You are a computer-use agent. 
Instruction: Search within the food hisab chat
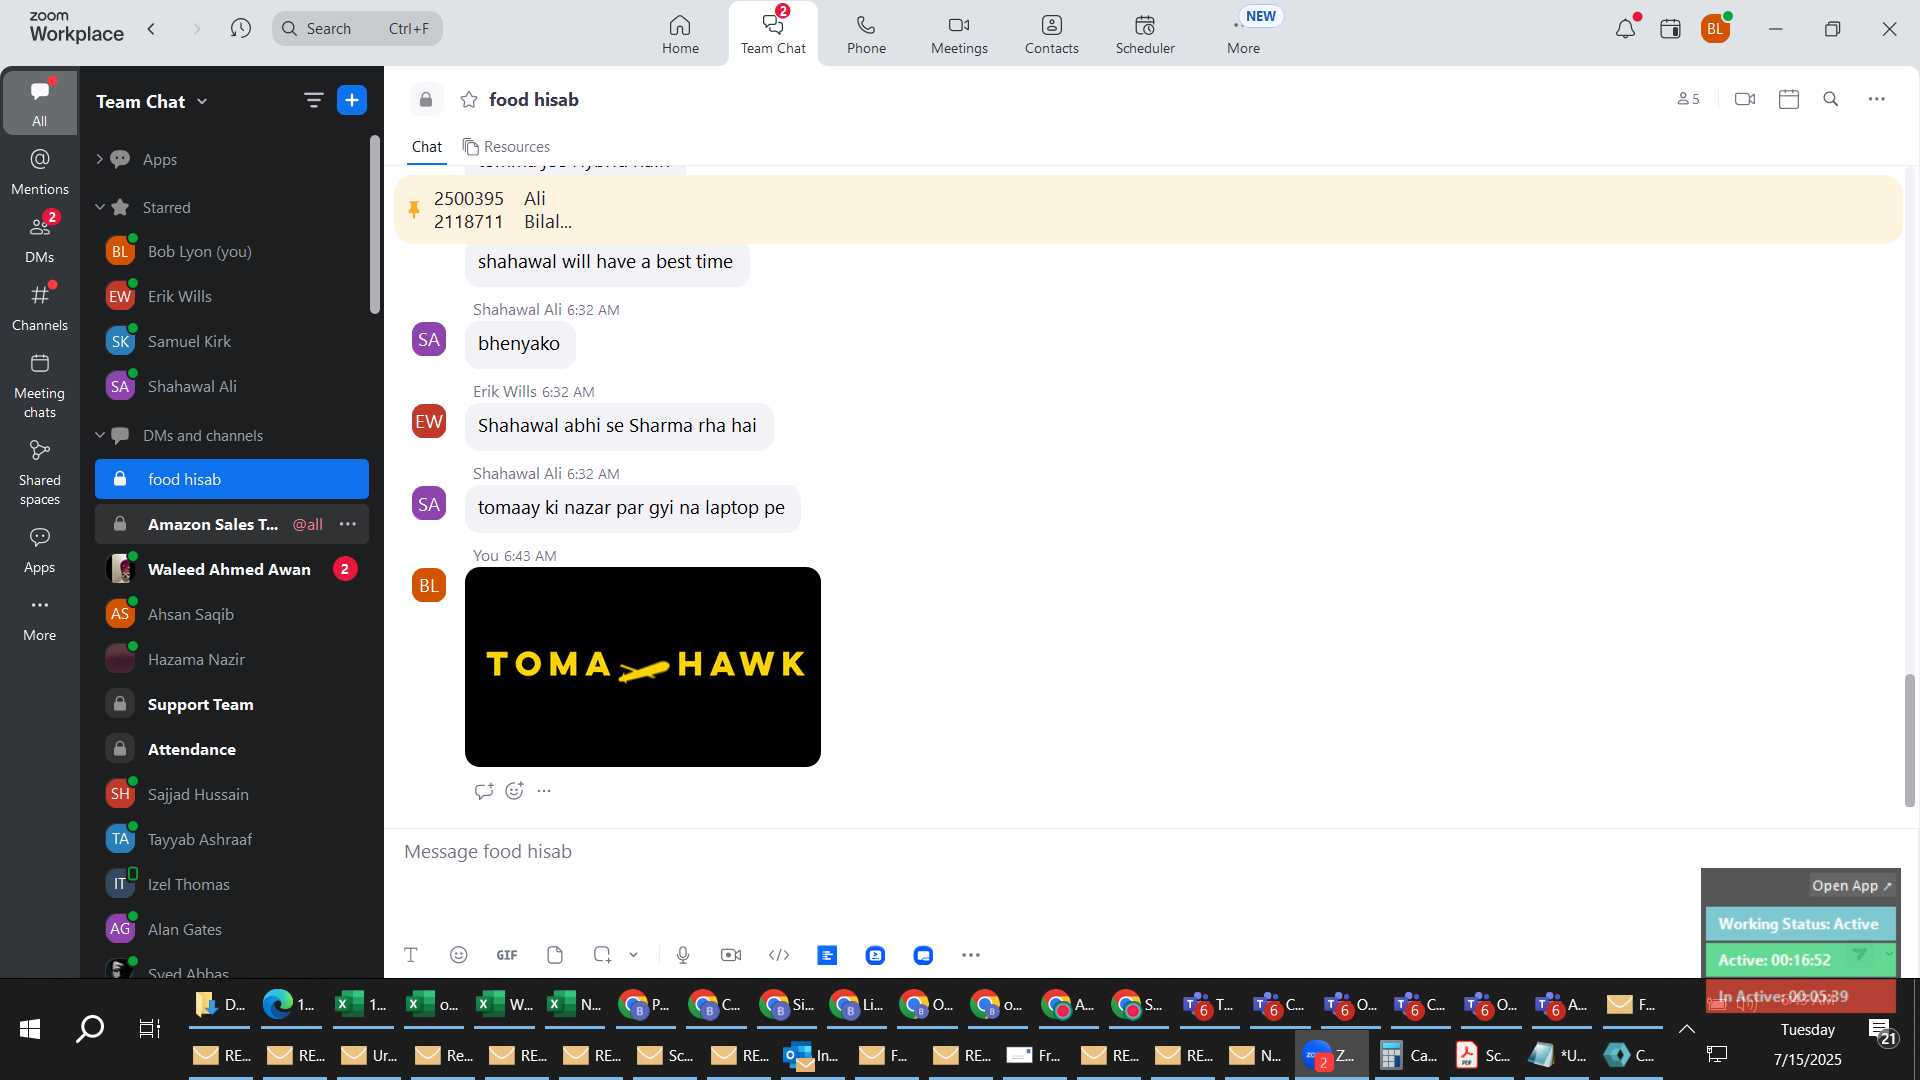1831,99
